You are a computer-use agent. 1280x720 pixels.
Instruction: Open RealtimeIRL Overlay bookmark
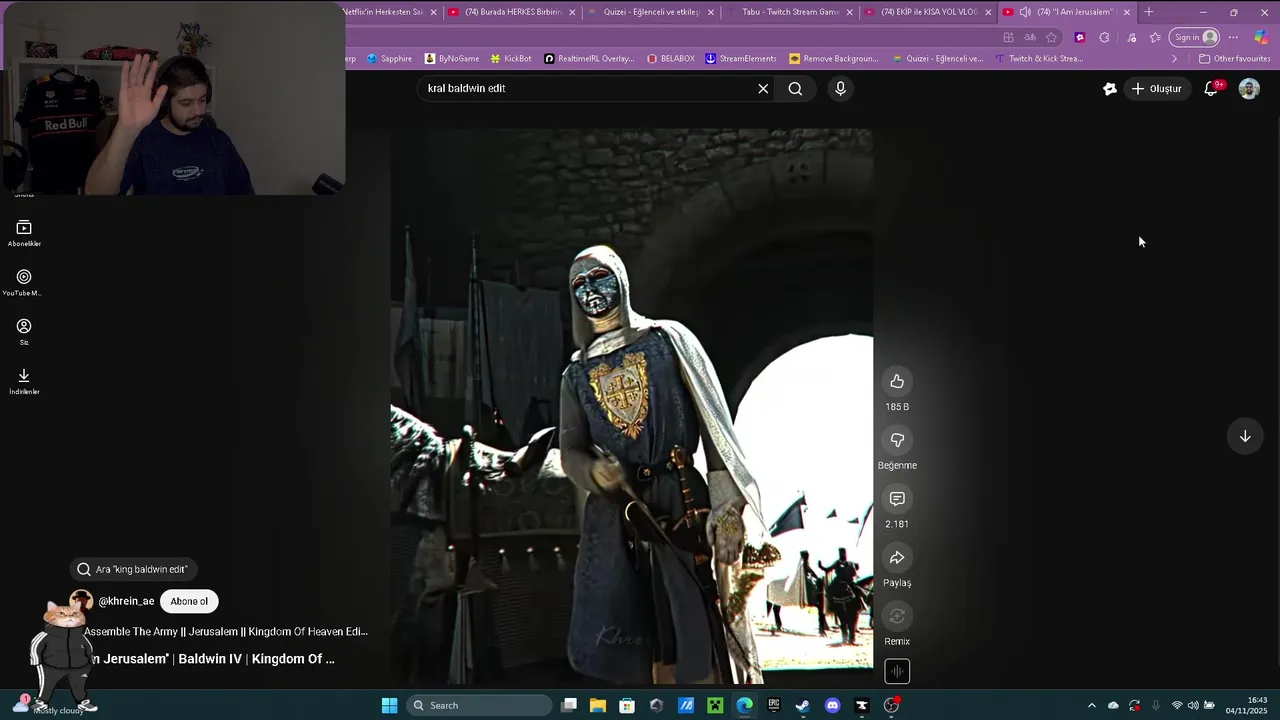[x=590, y=58]
